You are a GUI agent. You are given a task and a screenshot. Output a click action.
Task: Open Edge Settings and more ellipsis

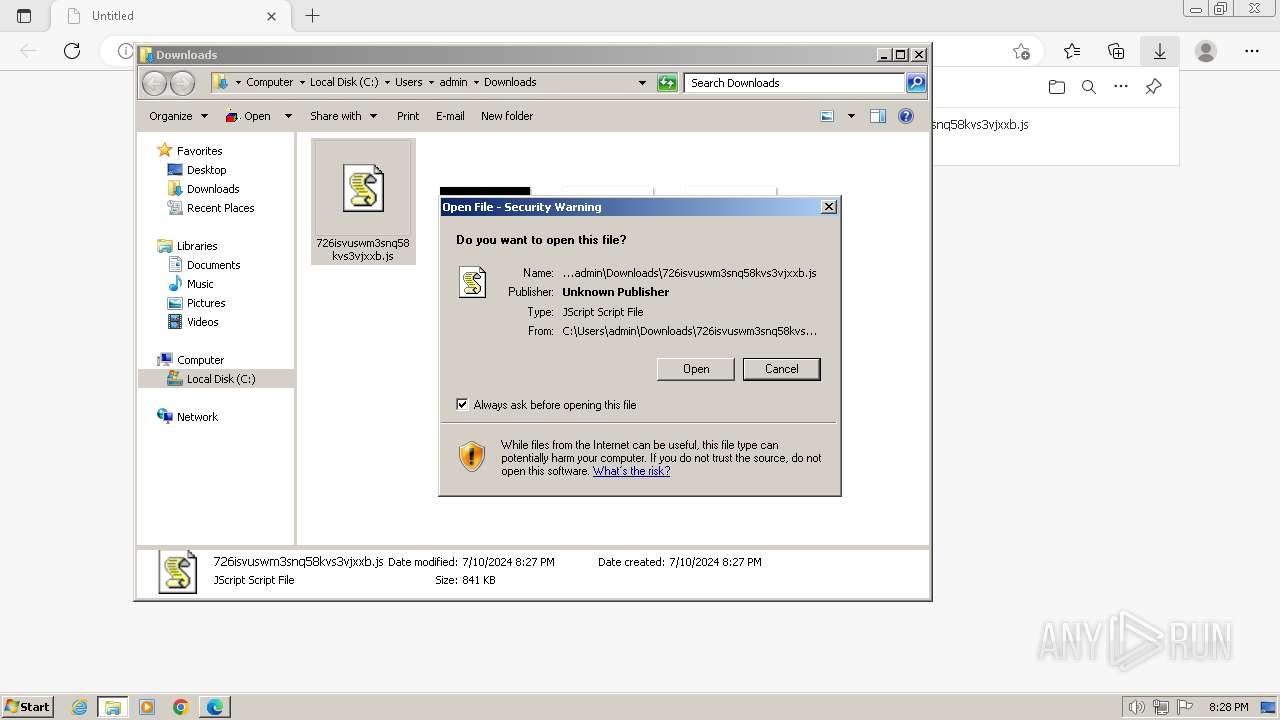coord(1252,51)
